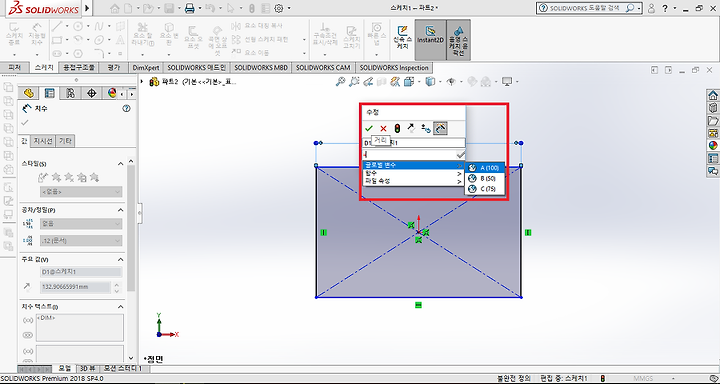Click the dimension value input field in Modify dialog
720x384 pixels.
point(409,155)
